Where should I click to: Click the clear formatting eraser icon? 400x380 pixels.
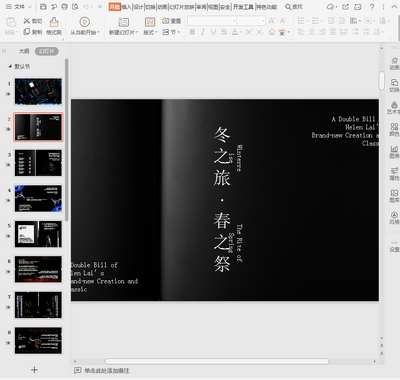tap(272, 32)
